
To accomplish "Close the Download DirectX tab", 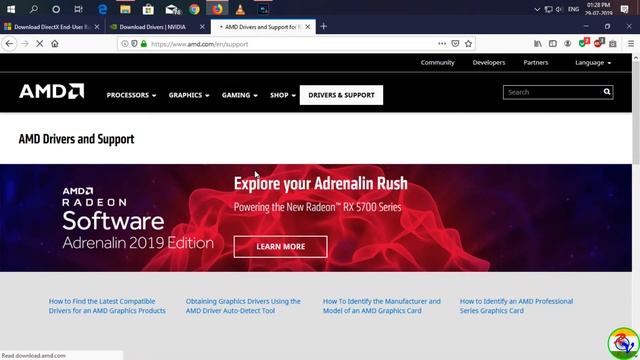I will [97, 27].
